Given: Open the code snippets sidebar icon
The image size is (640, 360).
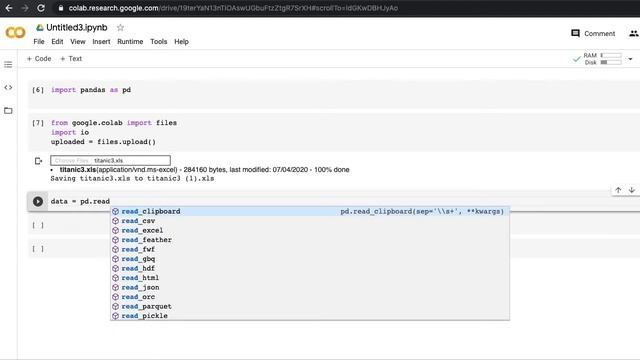Looking at the screenshot, I should pos(8,87).
